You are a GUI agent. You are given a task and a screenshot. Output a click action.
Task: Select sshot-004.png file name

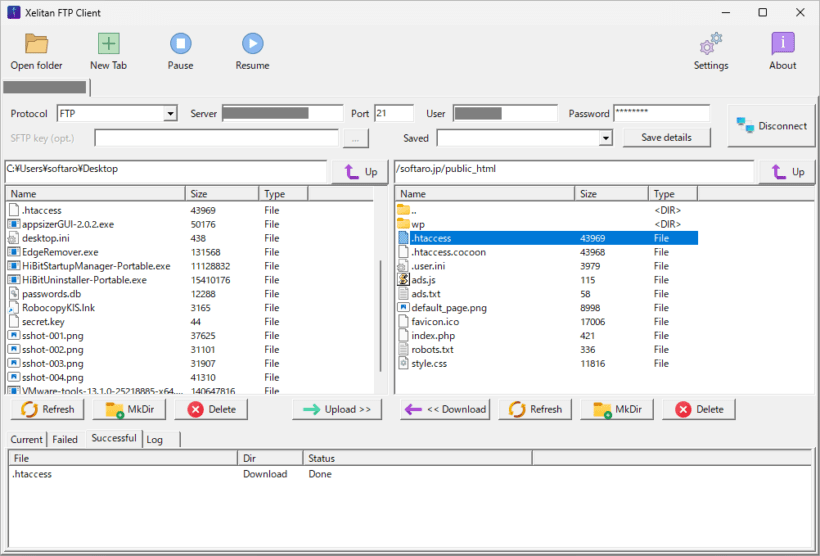(52, 378)
